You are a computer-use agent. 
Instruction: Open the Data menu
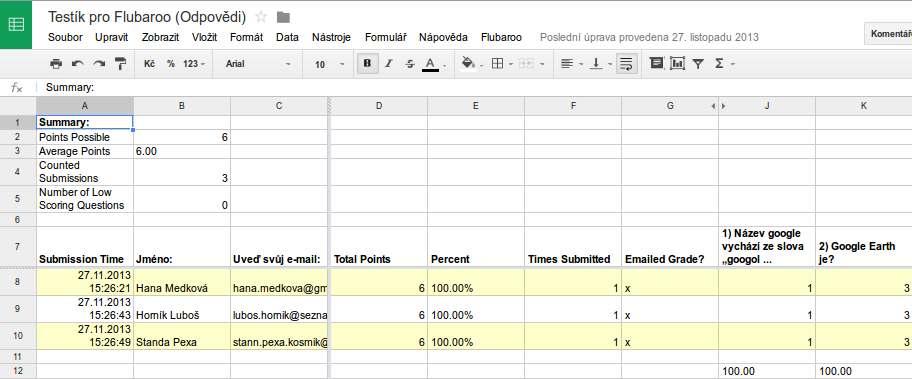[x=287, y=37]
